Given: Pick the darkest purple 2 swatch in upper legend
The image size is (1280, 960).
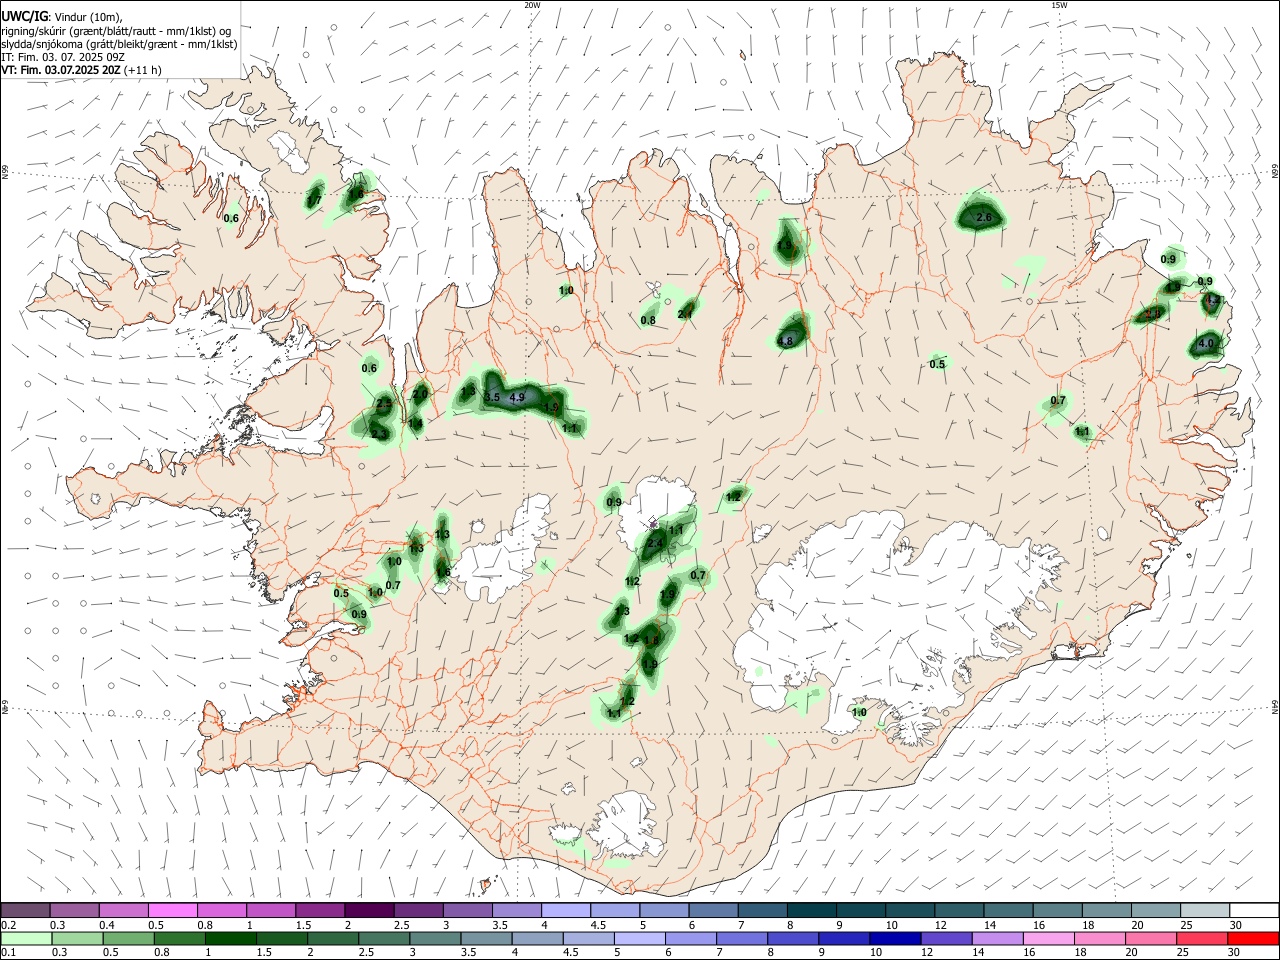Looking at the screenshot, I should coord(369,911).
